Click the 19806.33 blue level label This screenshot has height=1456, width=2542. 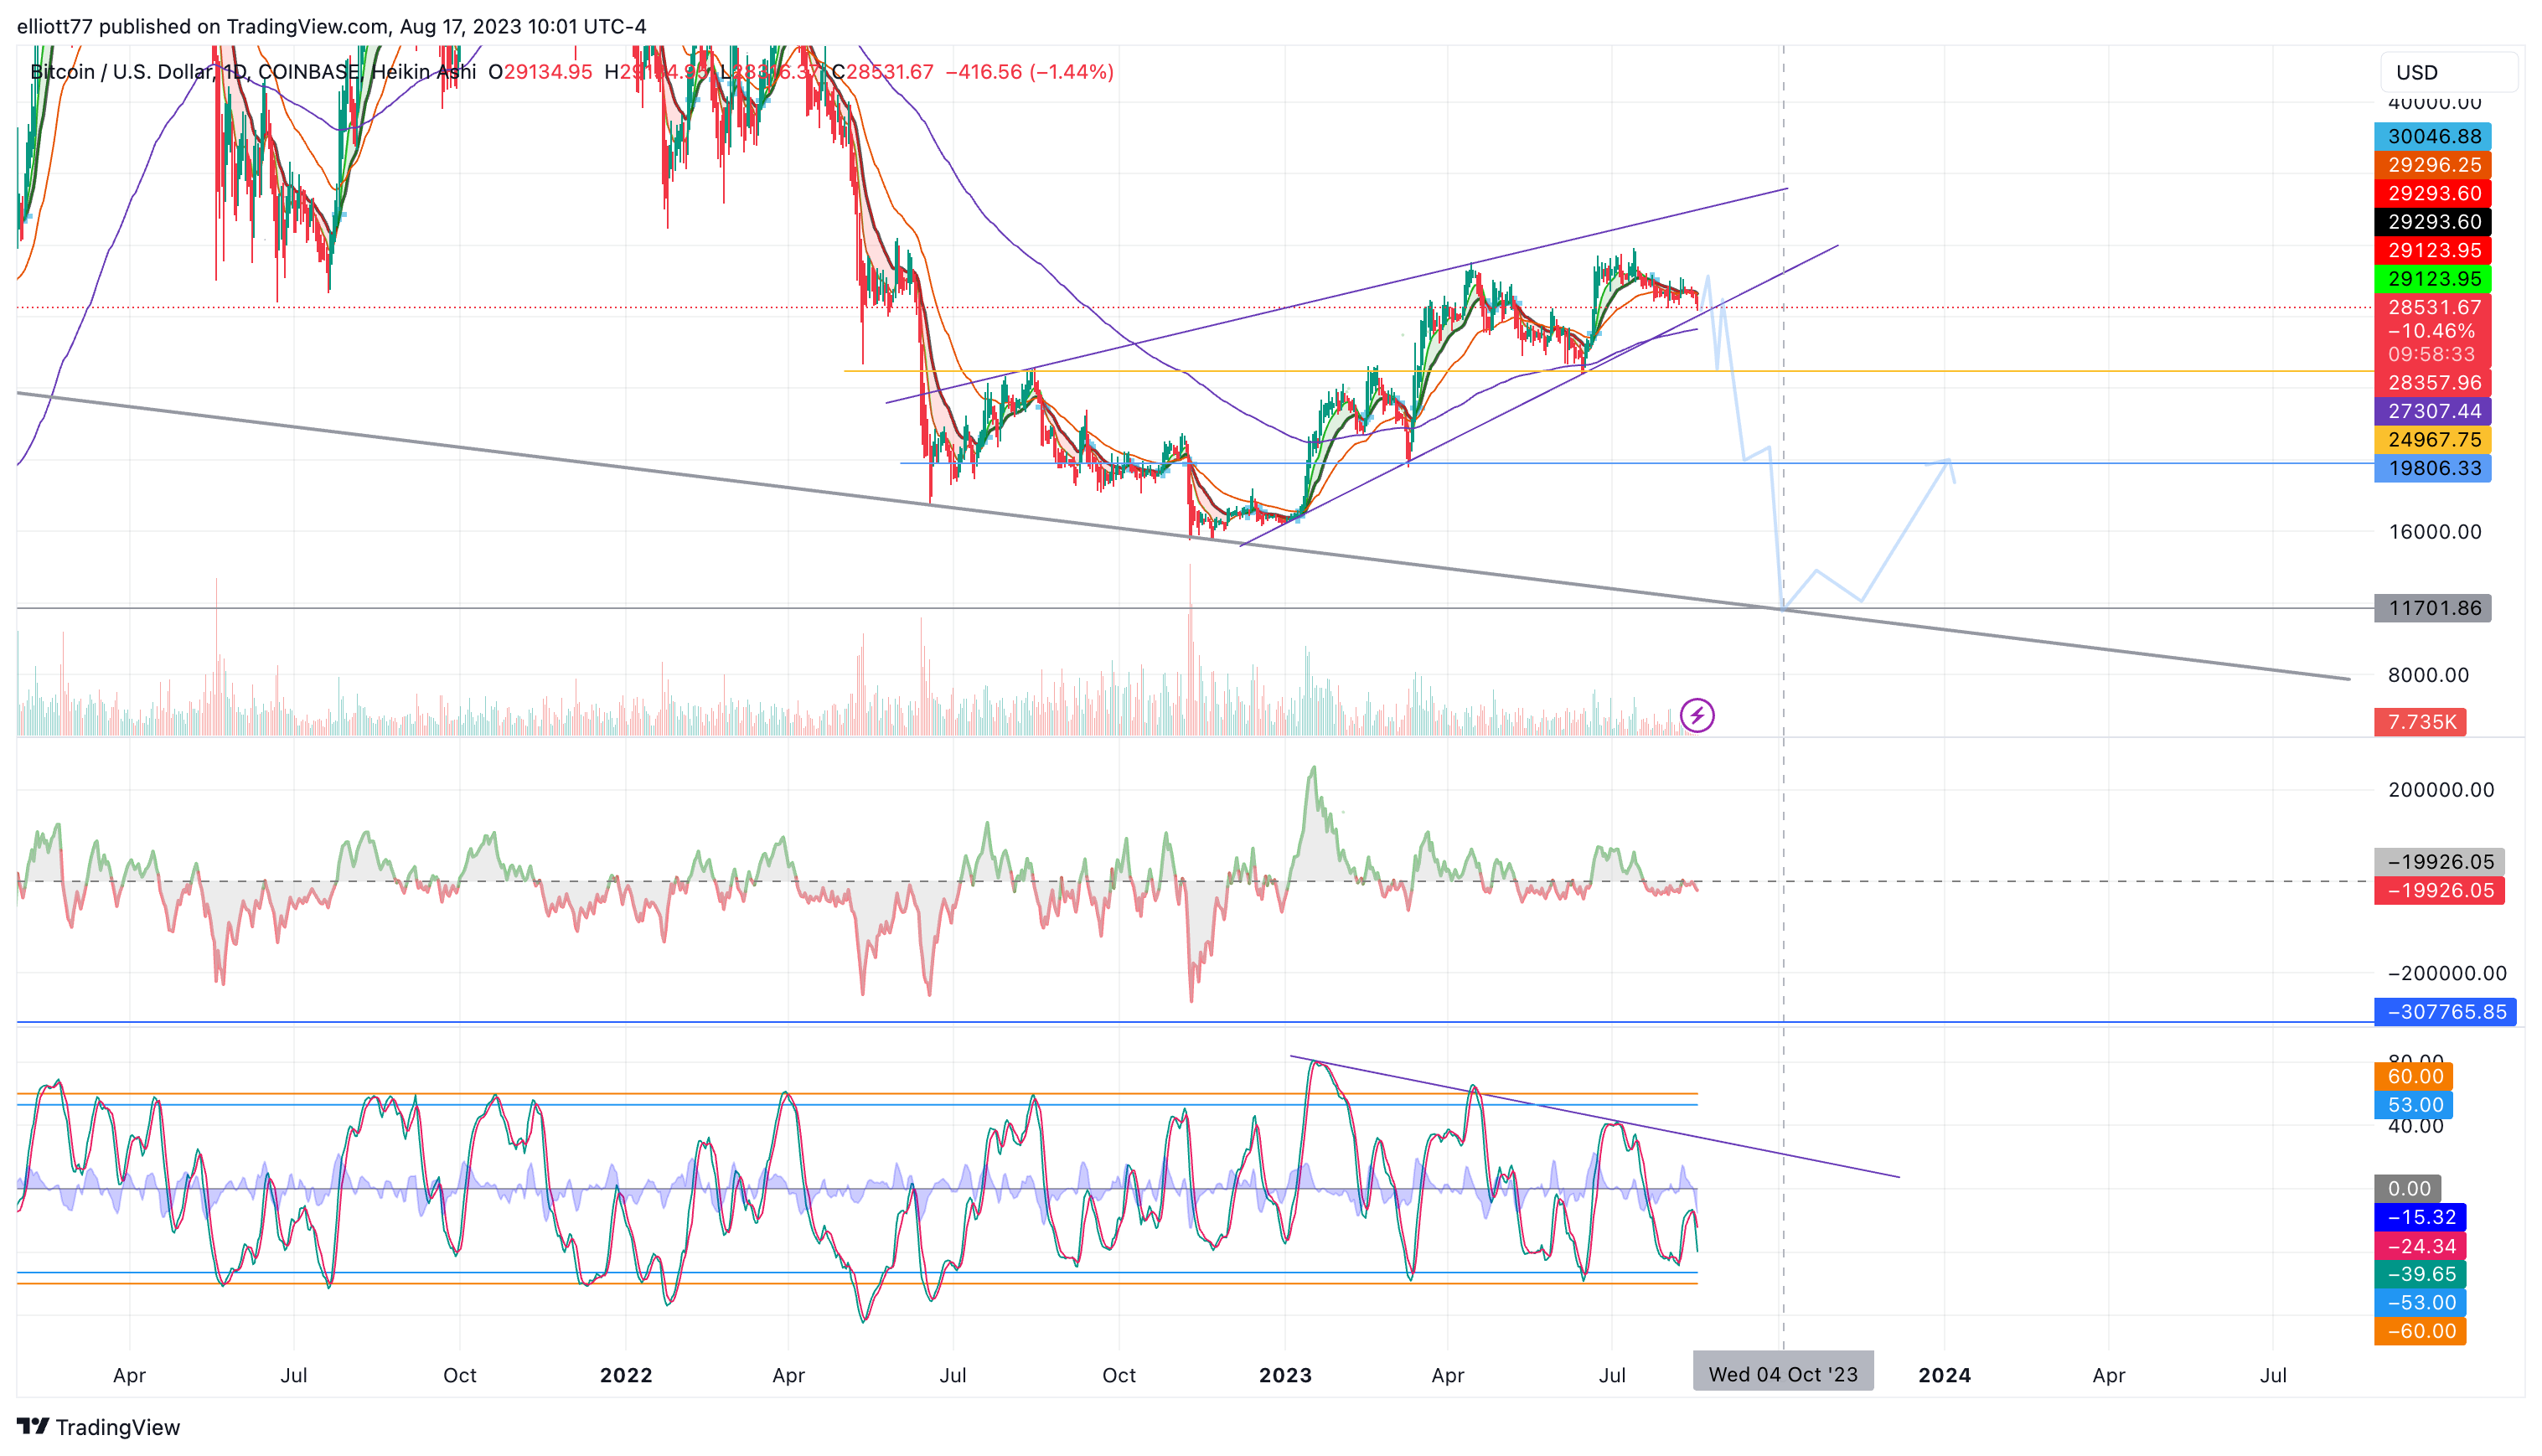2432,468
